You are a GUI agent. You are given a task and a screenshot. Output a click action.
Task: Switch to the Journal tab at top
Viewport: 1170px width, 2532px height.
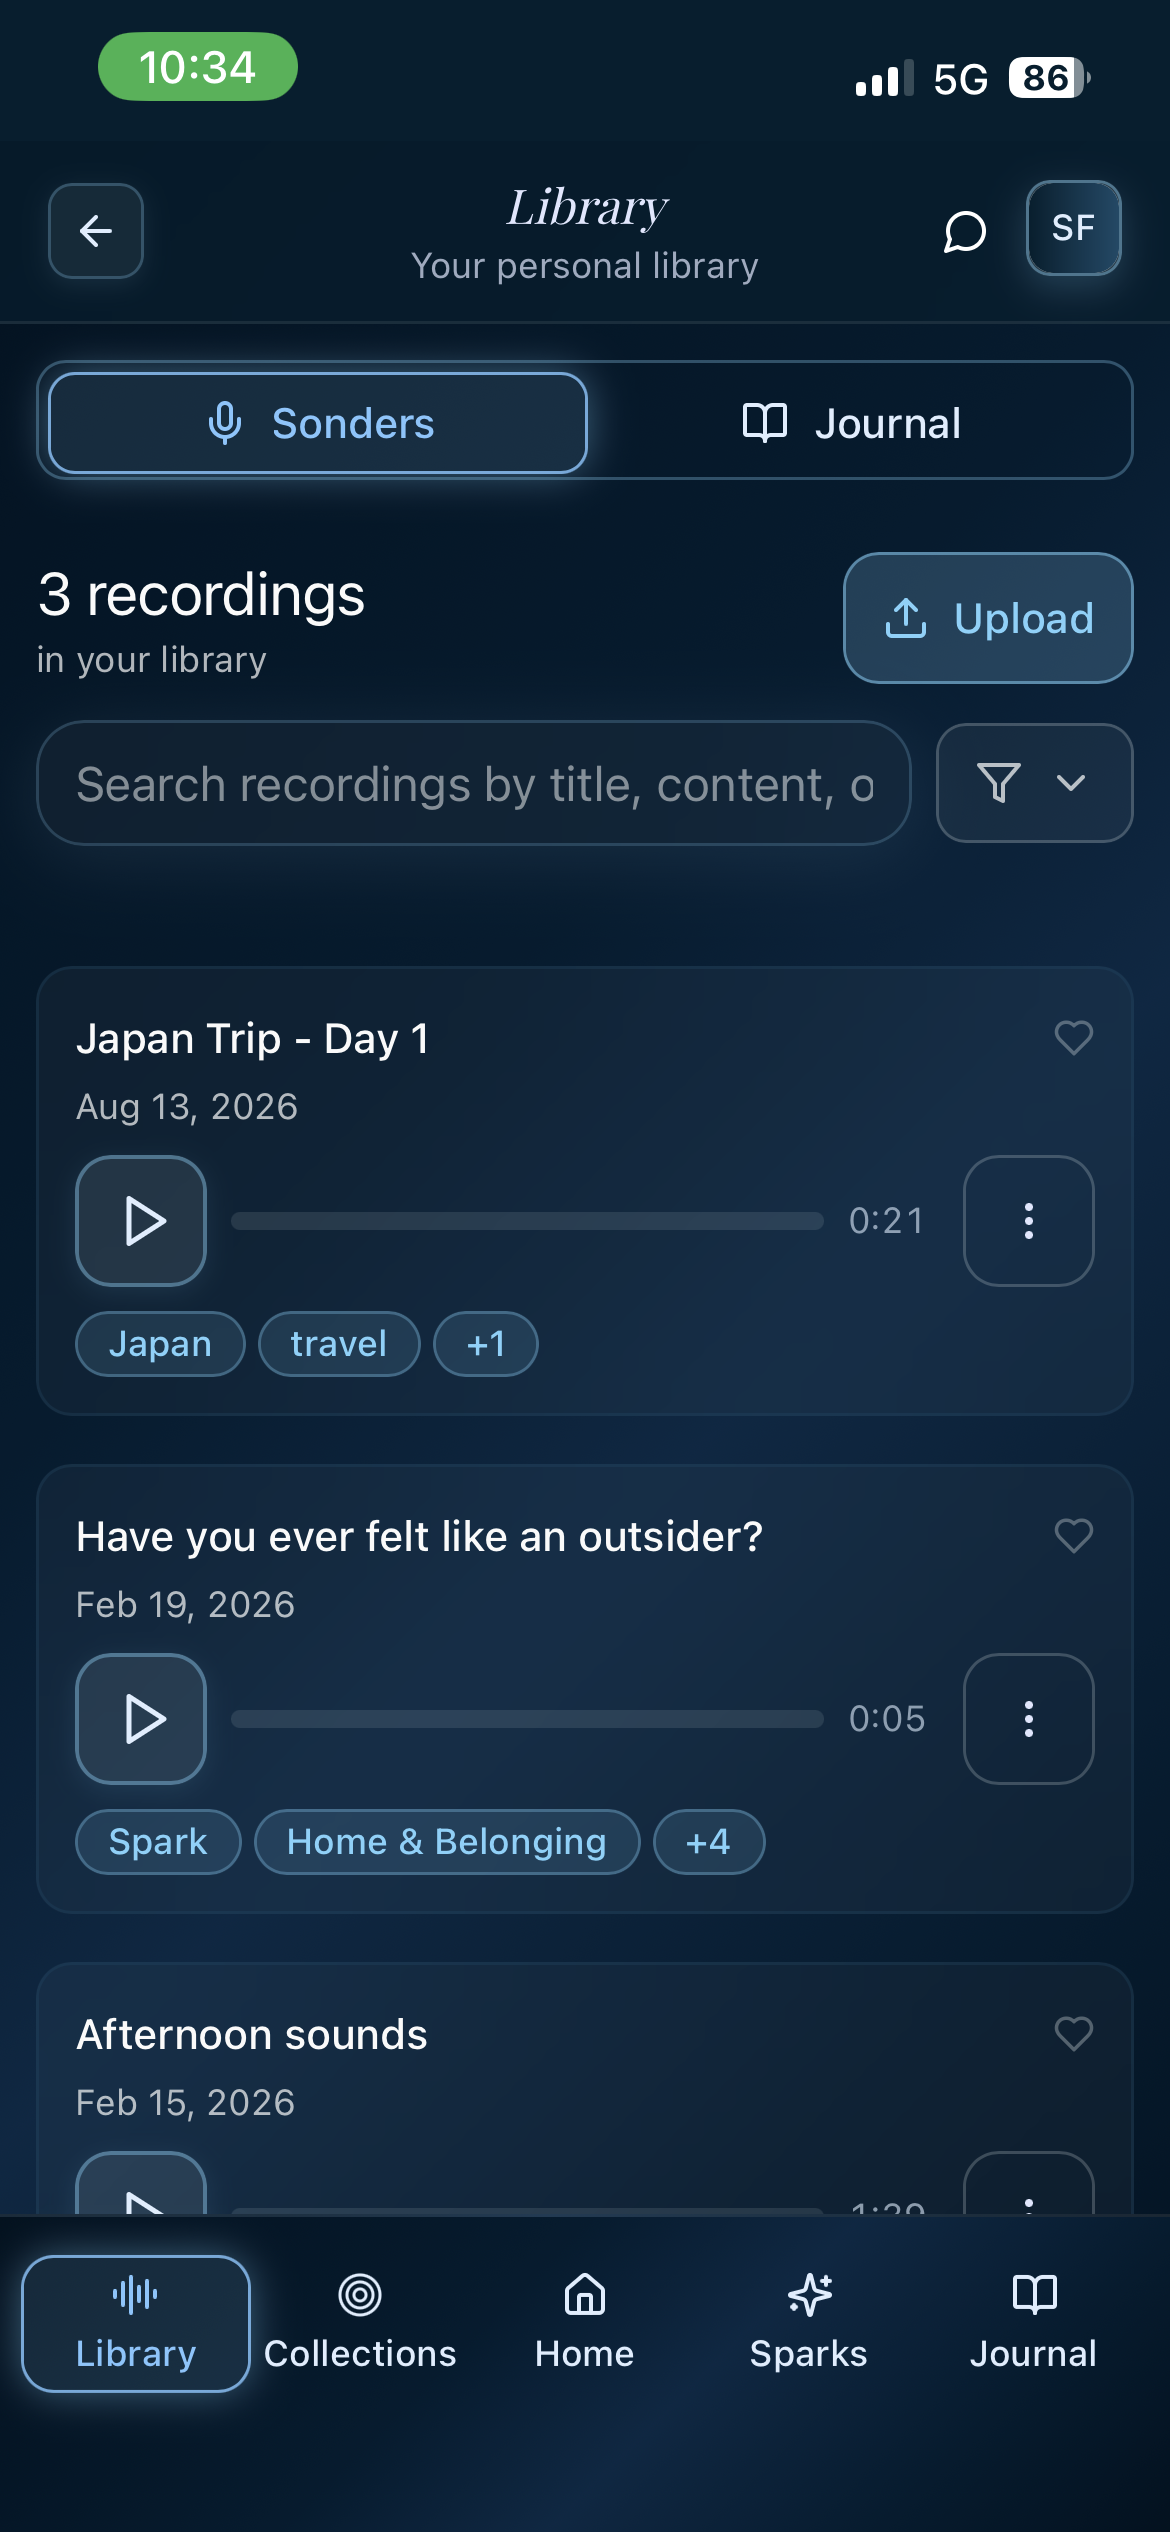853,423
